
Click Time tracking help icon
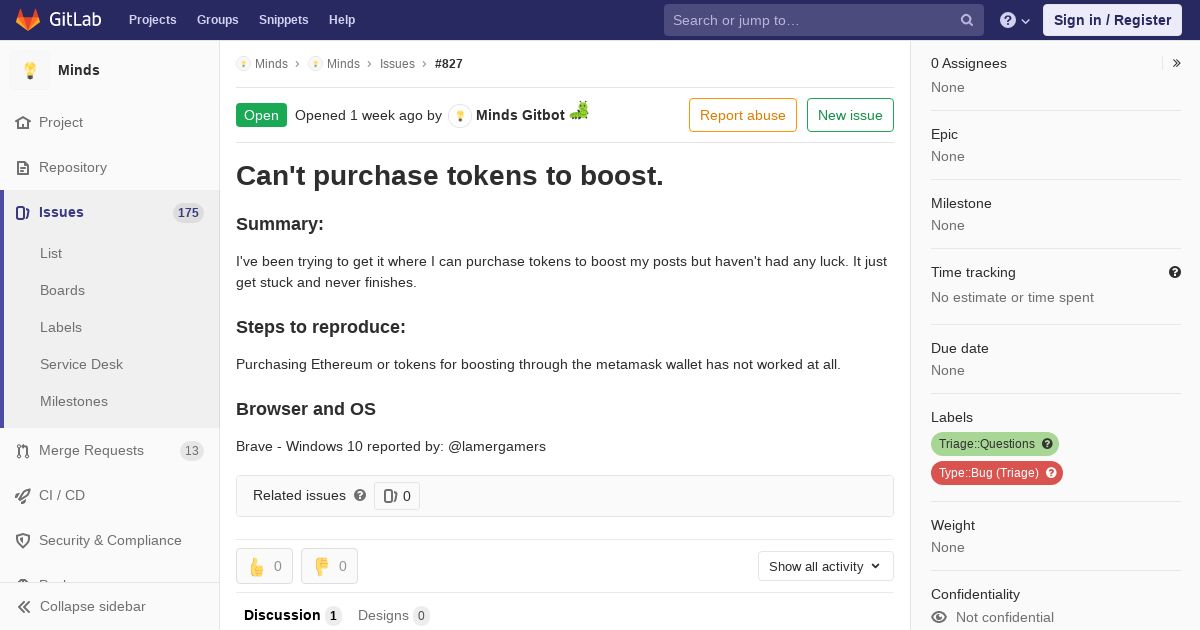(x=1175, y=272)
